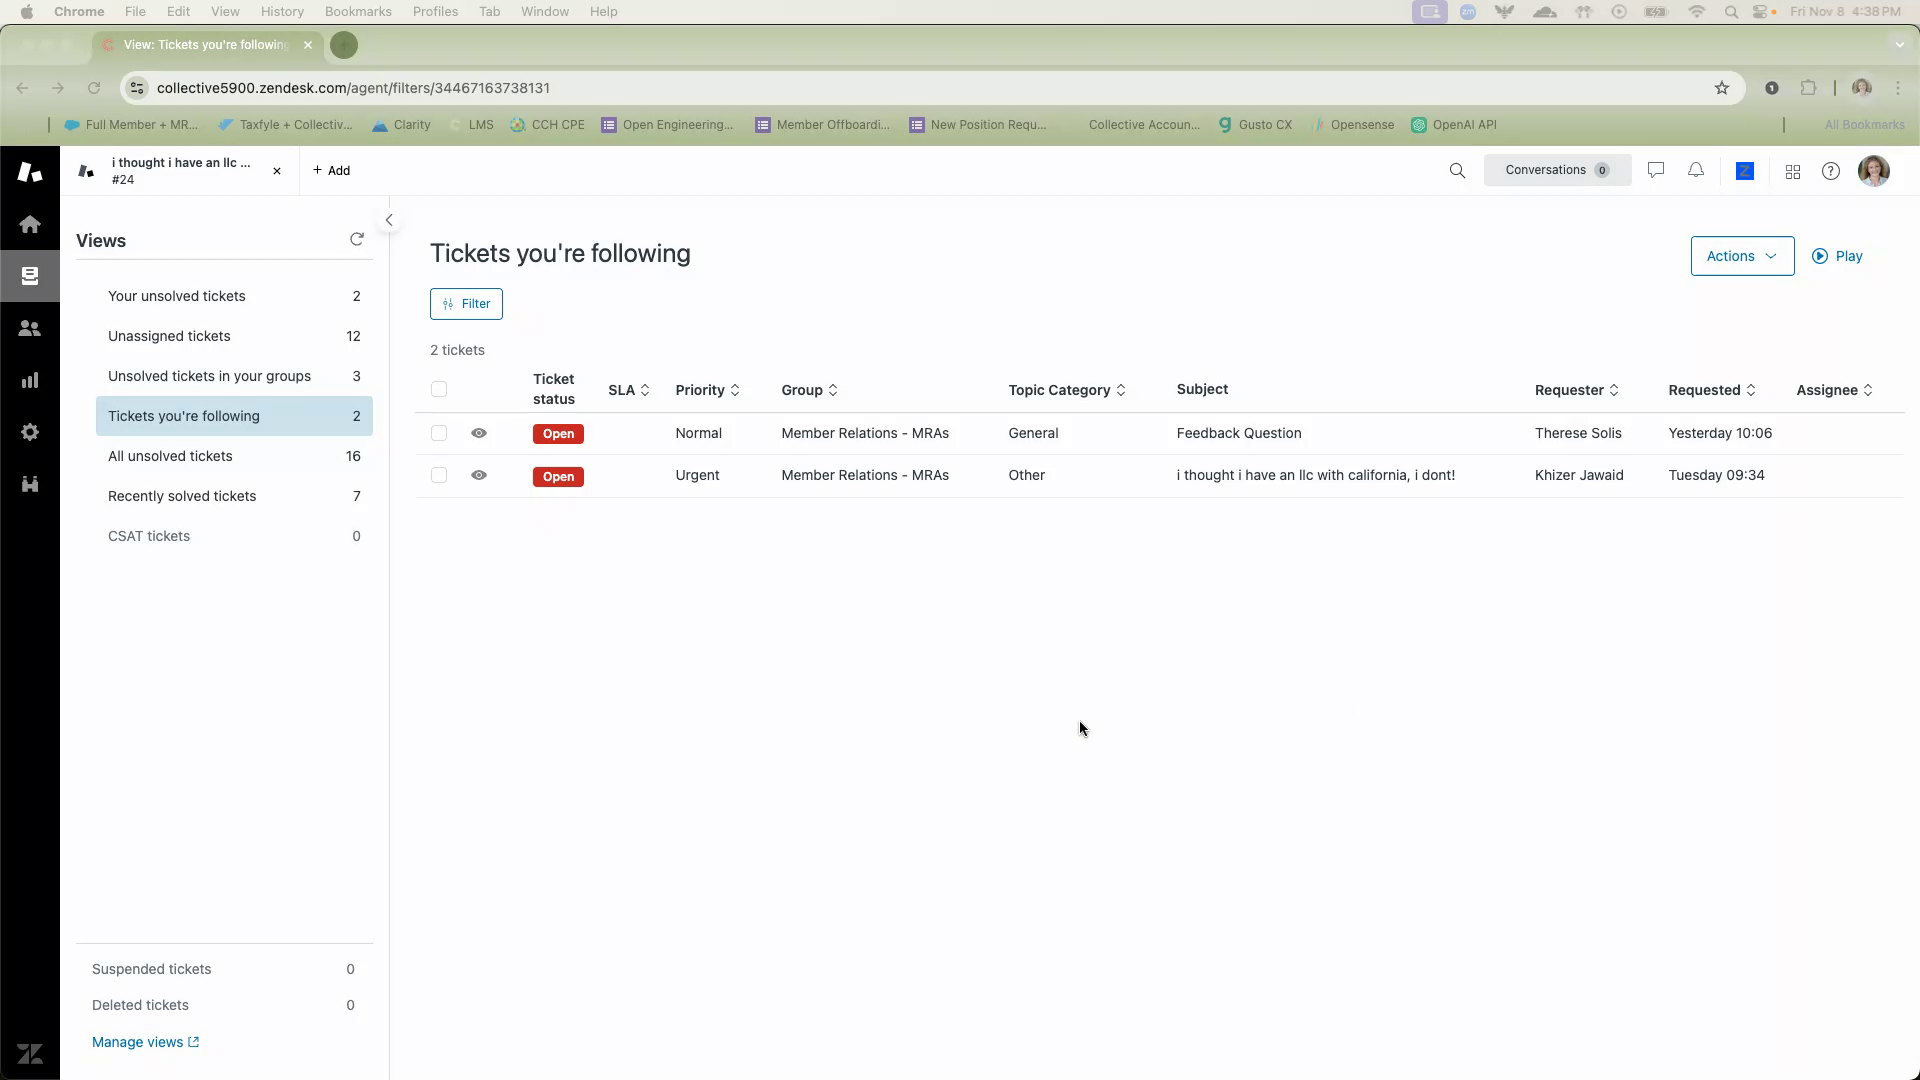Viewport: 1920px width, 1080px height.
Task: Click the Filter button
Action: click(x=466, y=304)
